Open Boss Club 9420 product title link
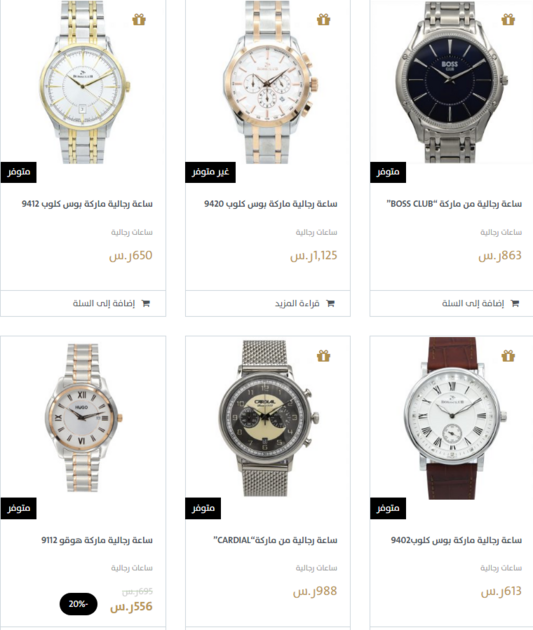The height and width of the screenshot is (630, 533). 271,204
